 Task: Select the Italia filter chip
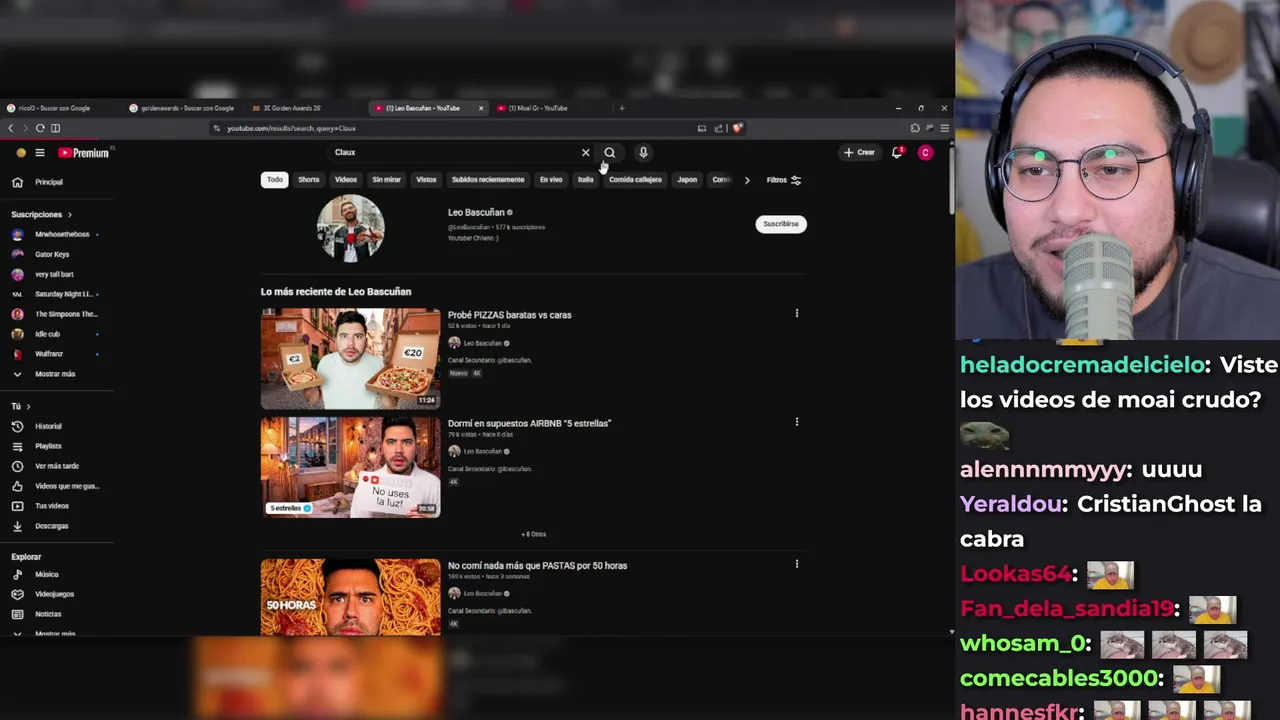click(585, 180)
